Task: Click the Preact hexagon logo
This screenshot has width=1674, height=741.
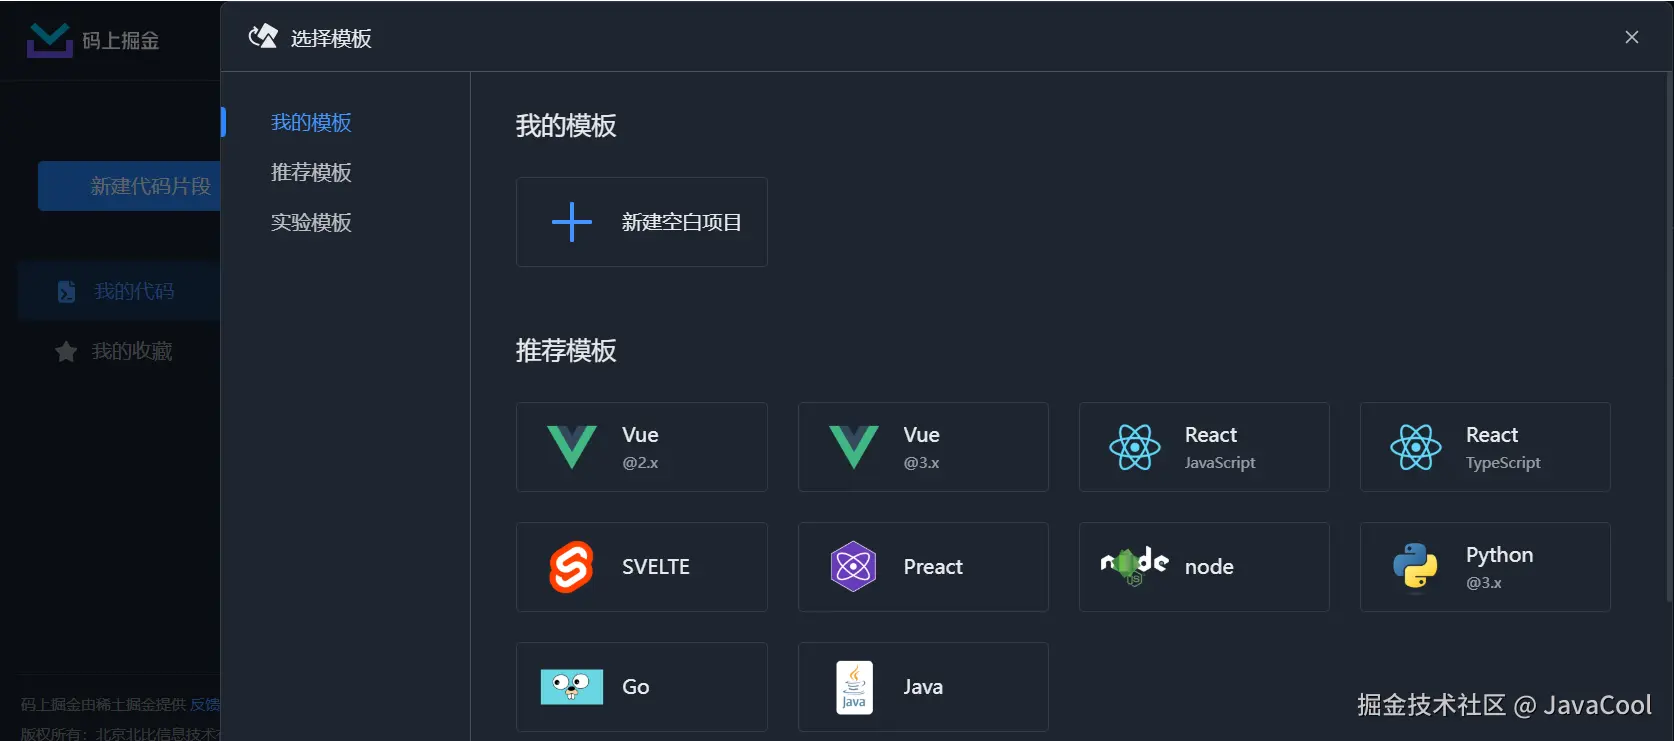Action: point(853,567)
